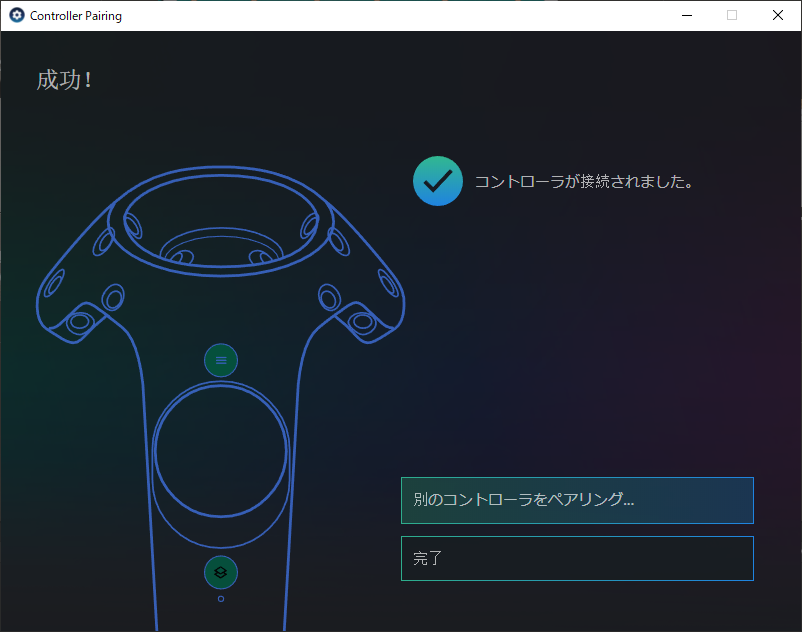This screenshot has height=632, width=802.
Task: Close the Controller Pairing window
Action: pos(778,15)
